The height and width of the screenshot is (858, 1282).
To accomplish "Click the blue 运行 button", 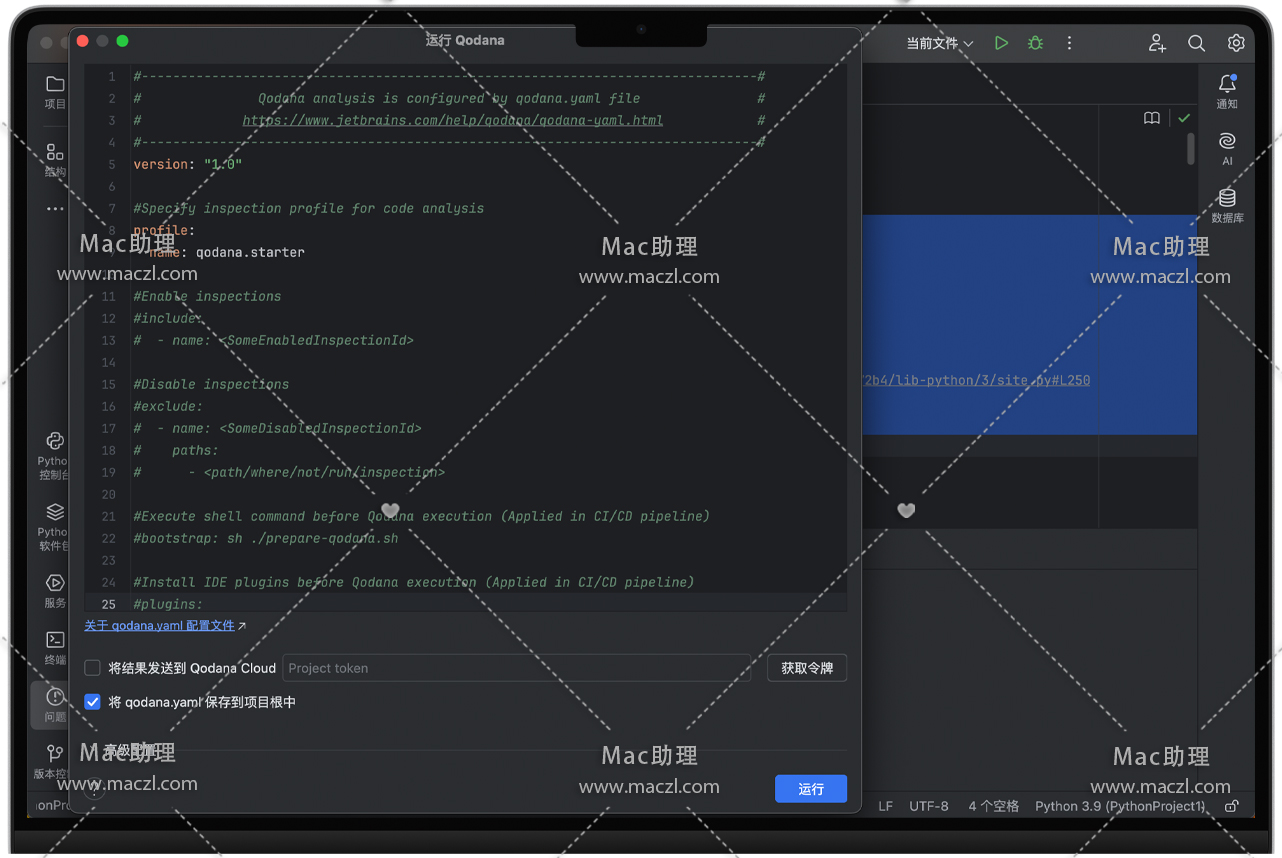I will click(x=810, y=789).
